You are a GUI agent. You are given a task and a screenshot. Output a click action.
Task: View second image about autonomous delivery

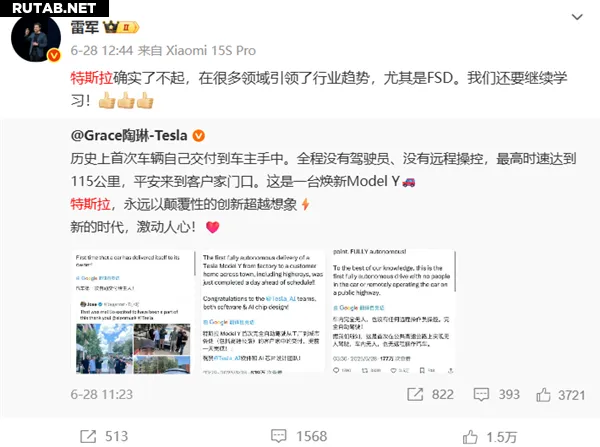pos(263,312)
